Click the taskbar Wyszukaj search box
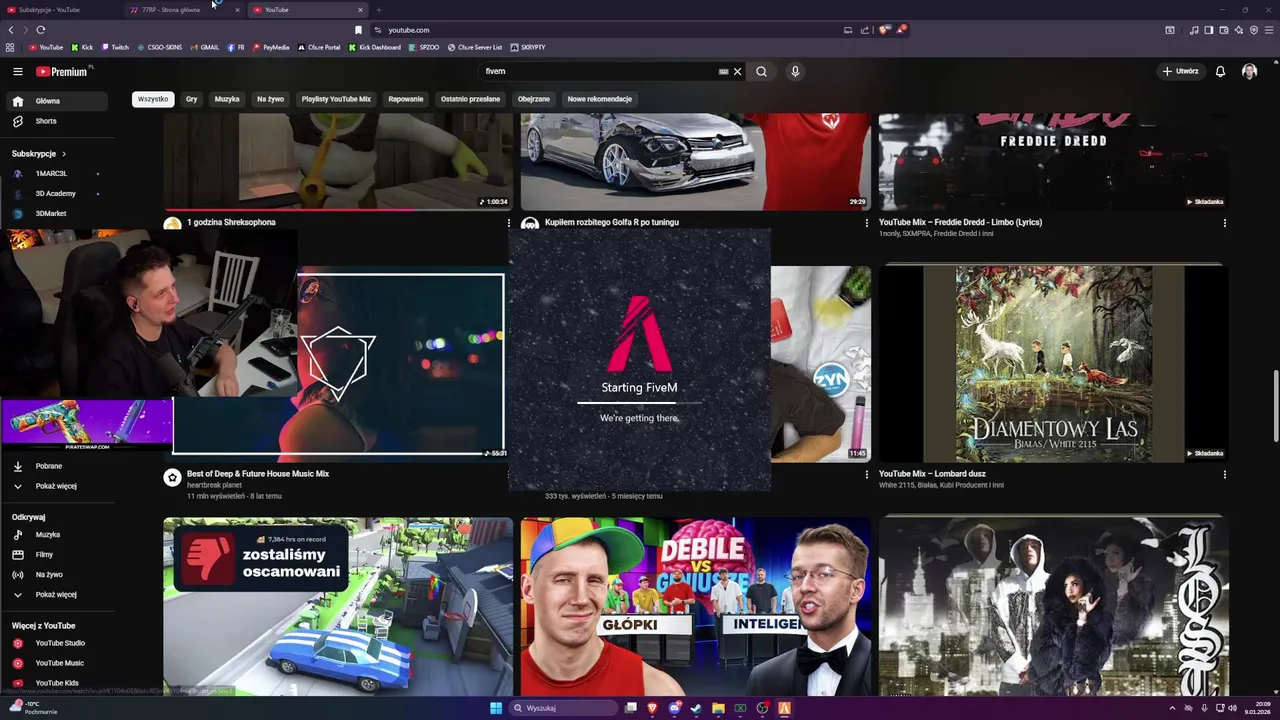 (562, 708)
